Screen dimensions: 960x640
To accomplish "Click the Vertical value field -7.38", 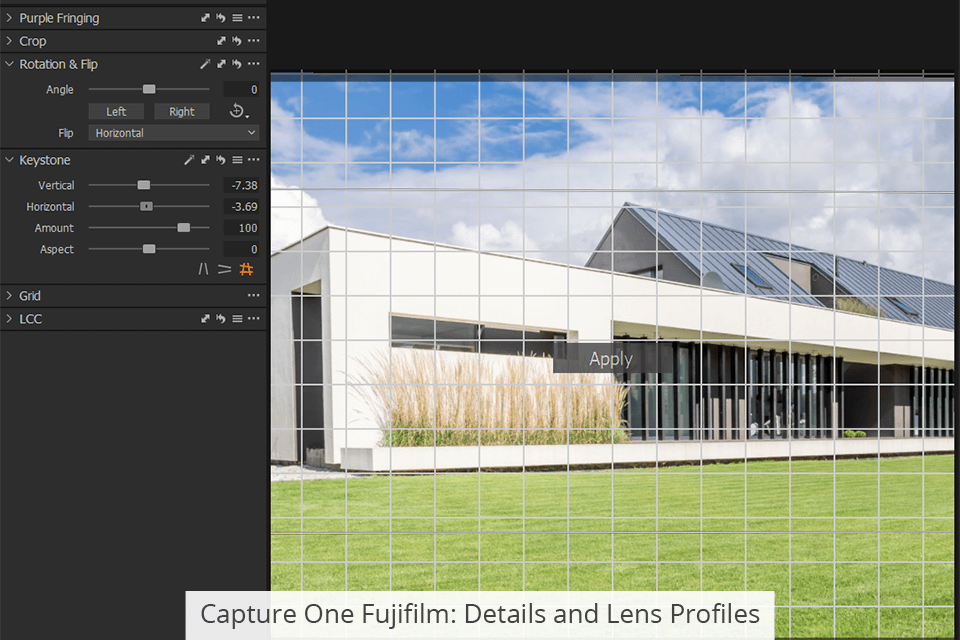I will [241, 185].
